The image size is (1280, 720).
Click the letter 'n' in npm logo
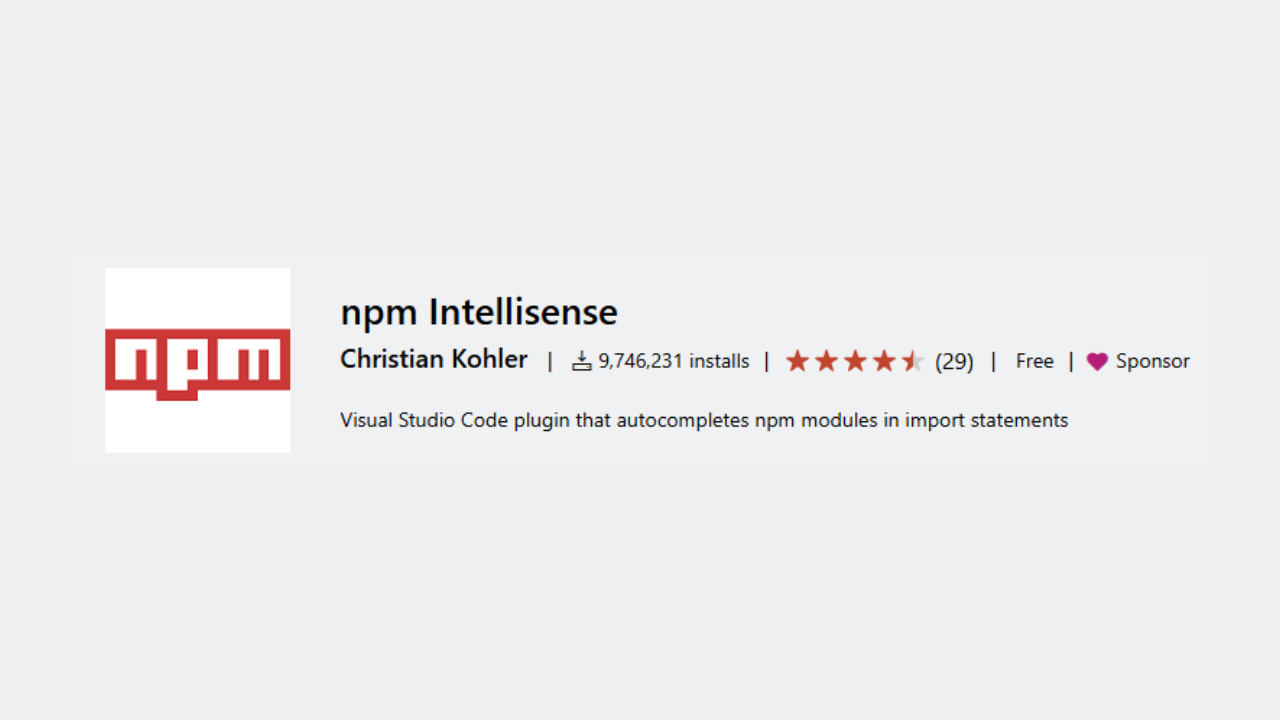[134, 361]
